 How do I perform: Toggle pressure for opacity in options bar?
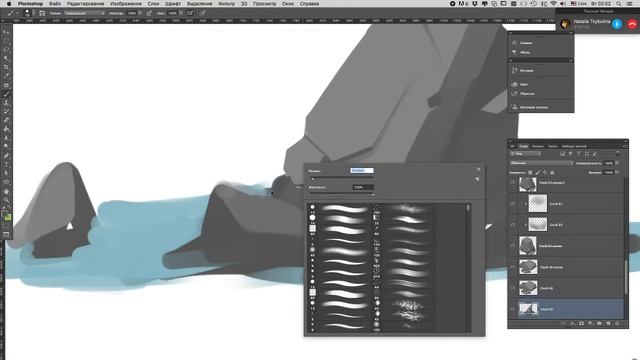149,13
